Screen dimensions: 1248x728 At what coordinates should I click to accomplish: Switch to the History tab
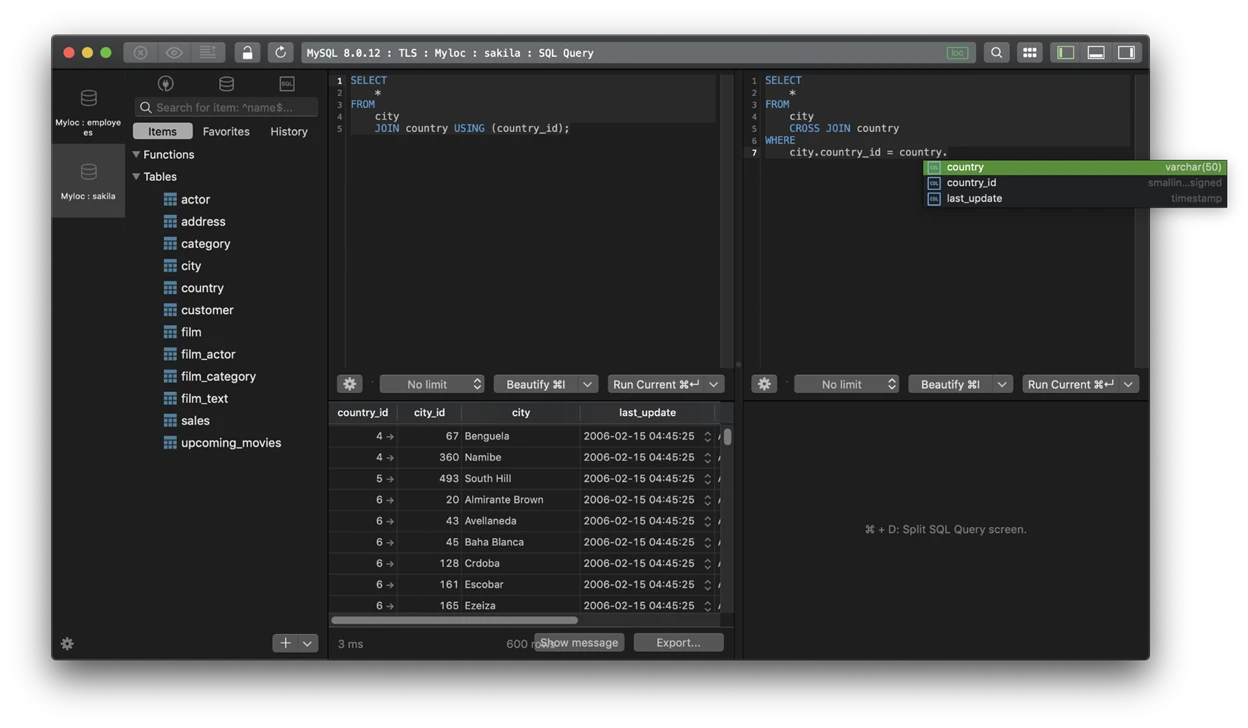click(x=289, y=131)
